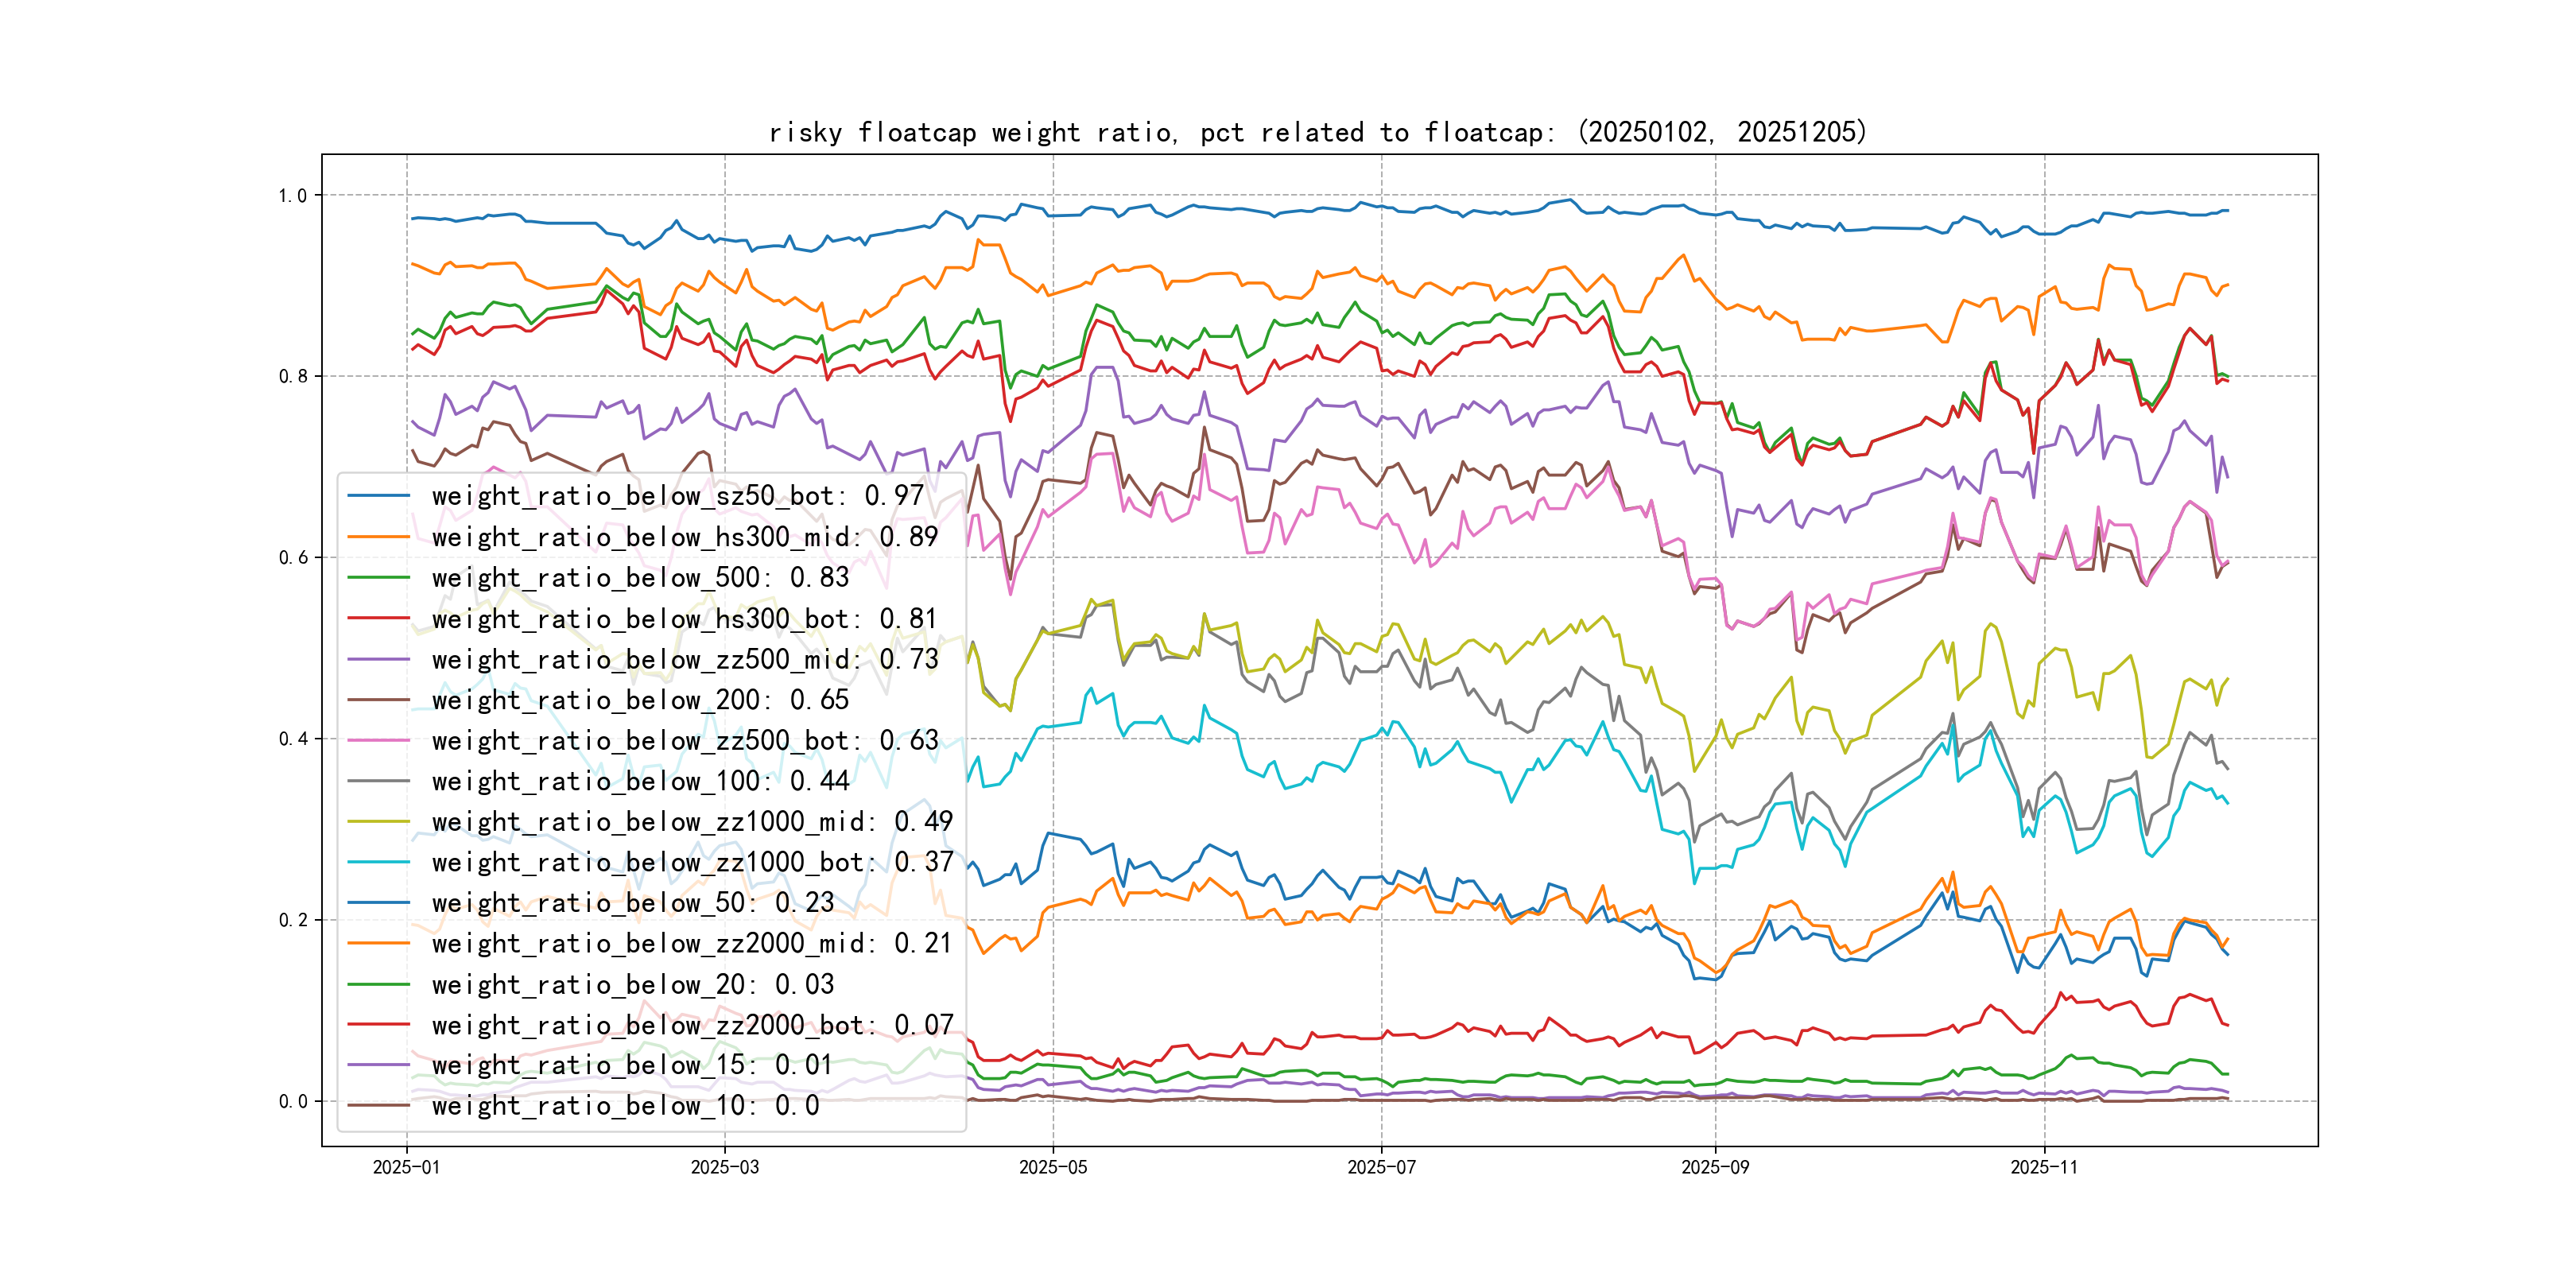Click legend text weight_ratio_below_200

(640, 700)
